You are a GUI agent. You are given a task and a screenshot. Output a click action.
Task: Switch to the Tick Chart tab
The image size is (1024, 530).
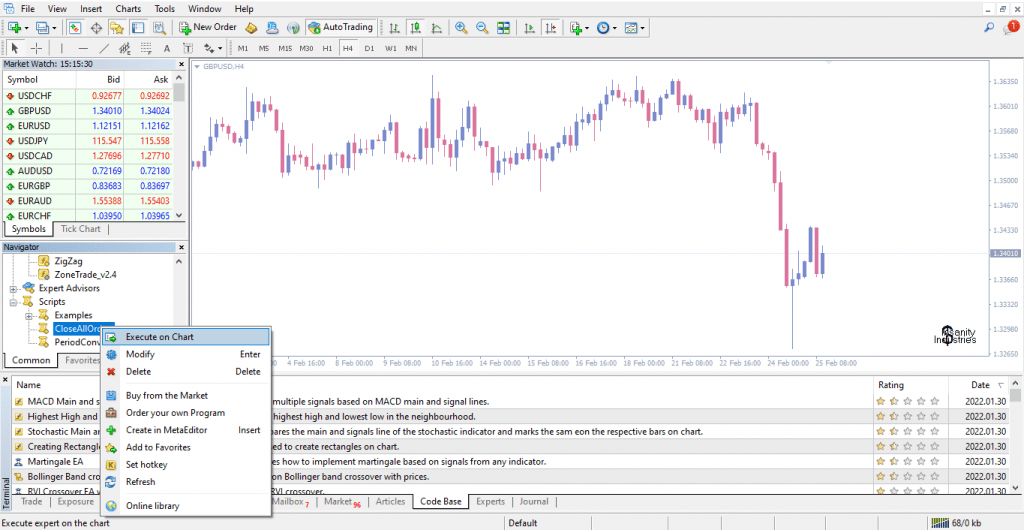pos(81,229)
